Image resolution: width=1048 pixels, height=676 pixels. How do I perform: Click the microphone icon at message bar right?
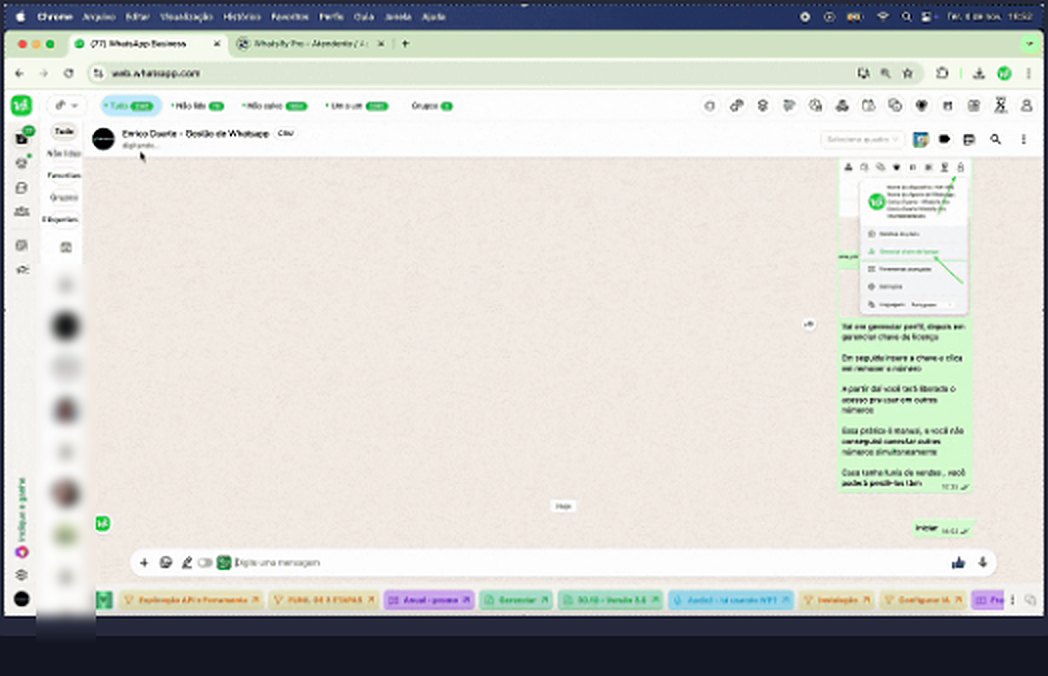pos(982,562)
